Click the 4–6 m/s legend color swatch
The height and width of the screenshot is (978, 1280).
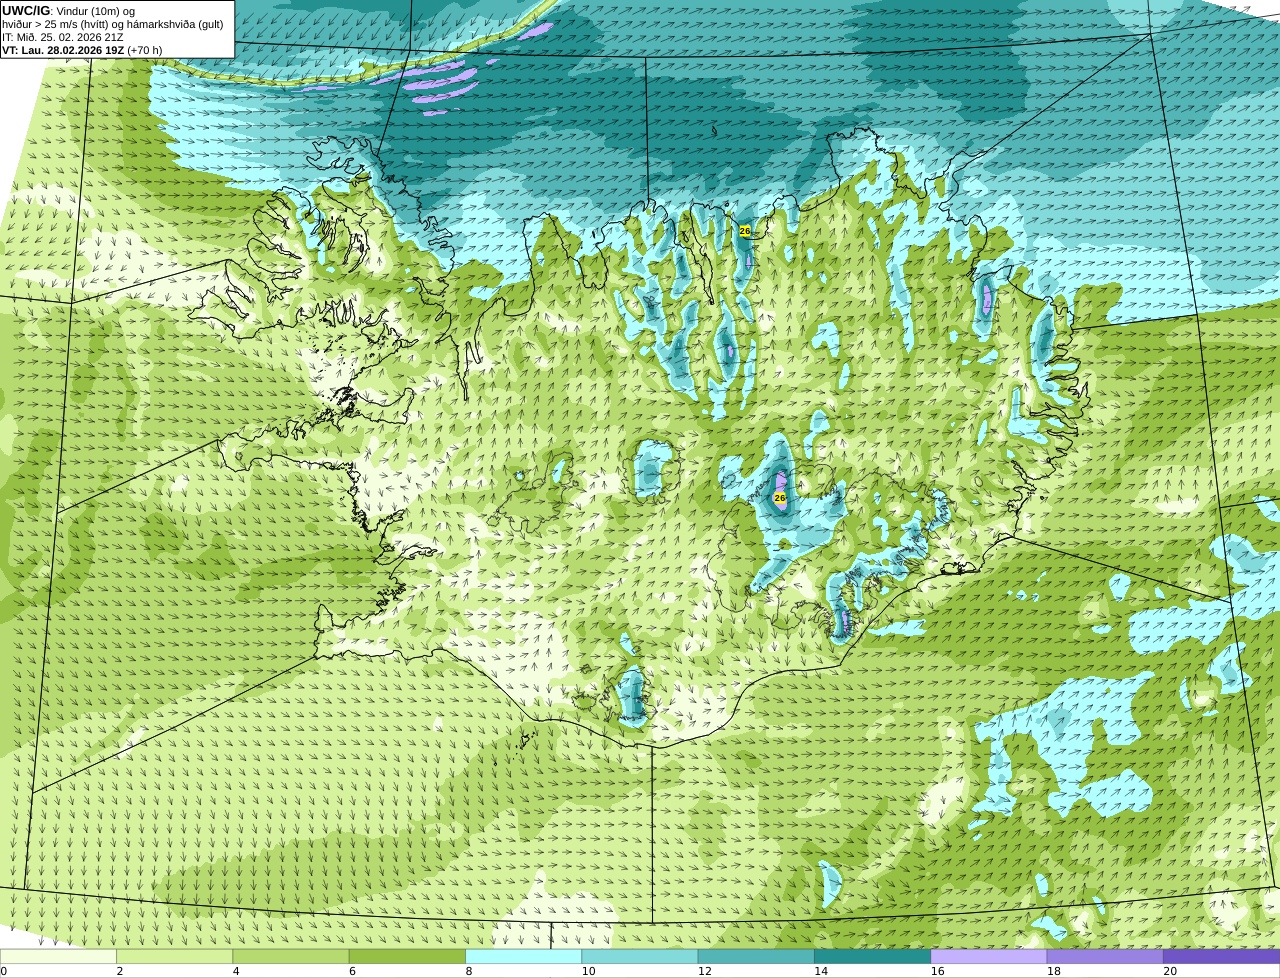(x=291, y=956)
